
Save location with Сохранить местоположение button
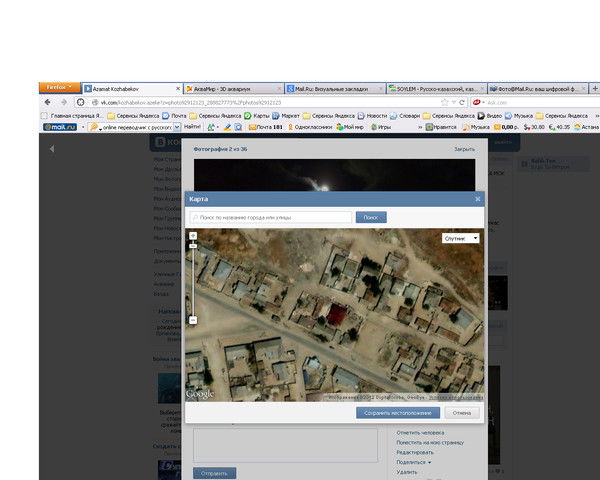pyautogui.click(x=397, y=412)
